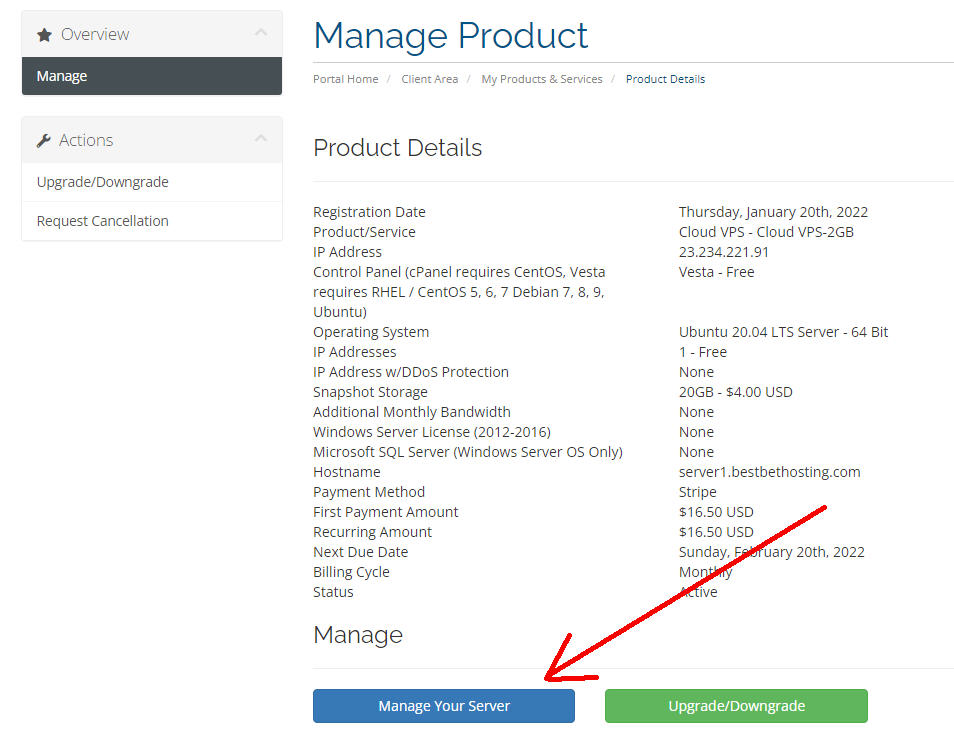Open My Products & Services breadcrumb
The height and width of the screenshot is (737, 954).
541,79
